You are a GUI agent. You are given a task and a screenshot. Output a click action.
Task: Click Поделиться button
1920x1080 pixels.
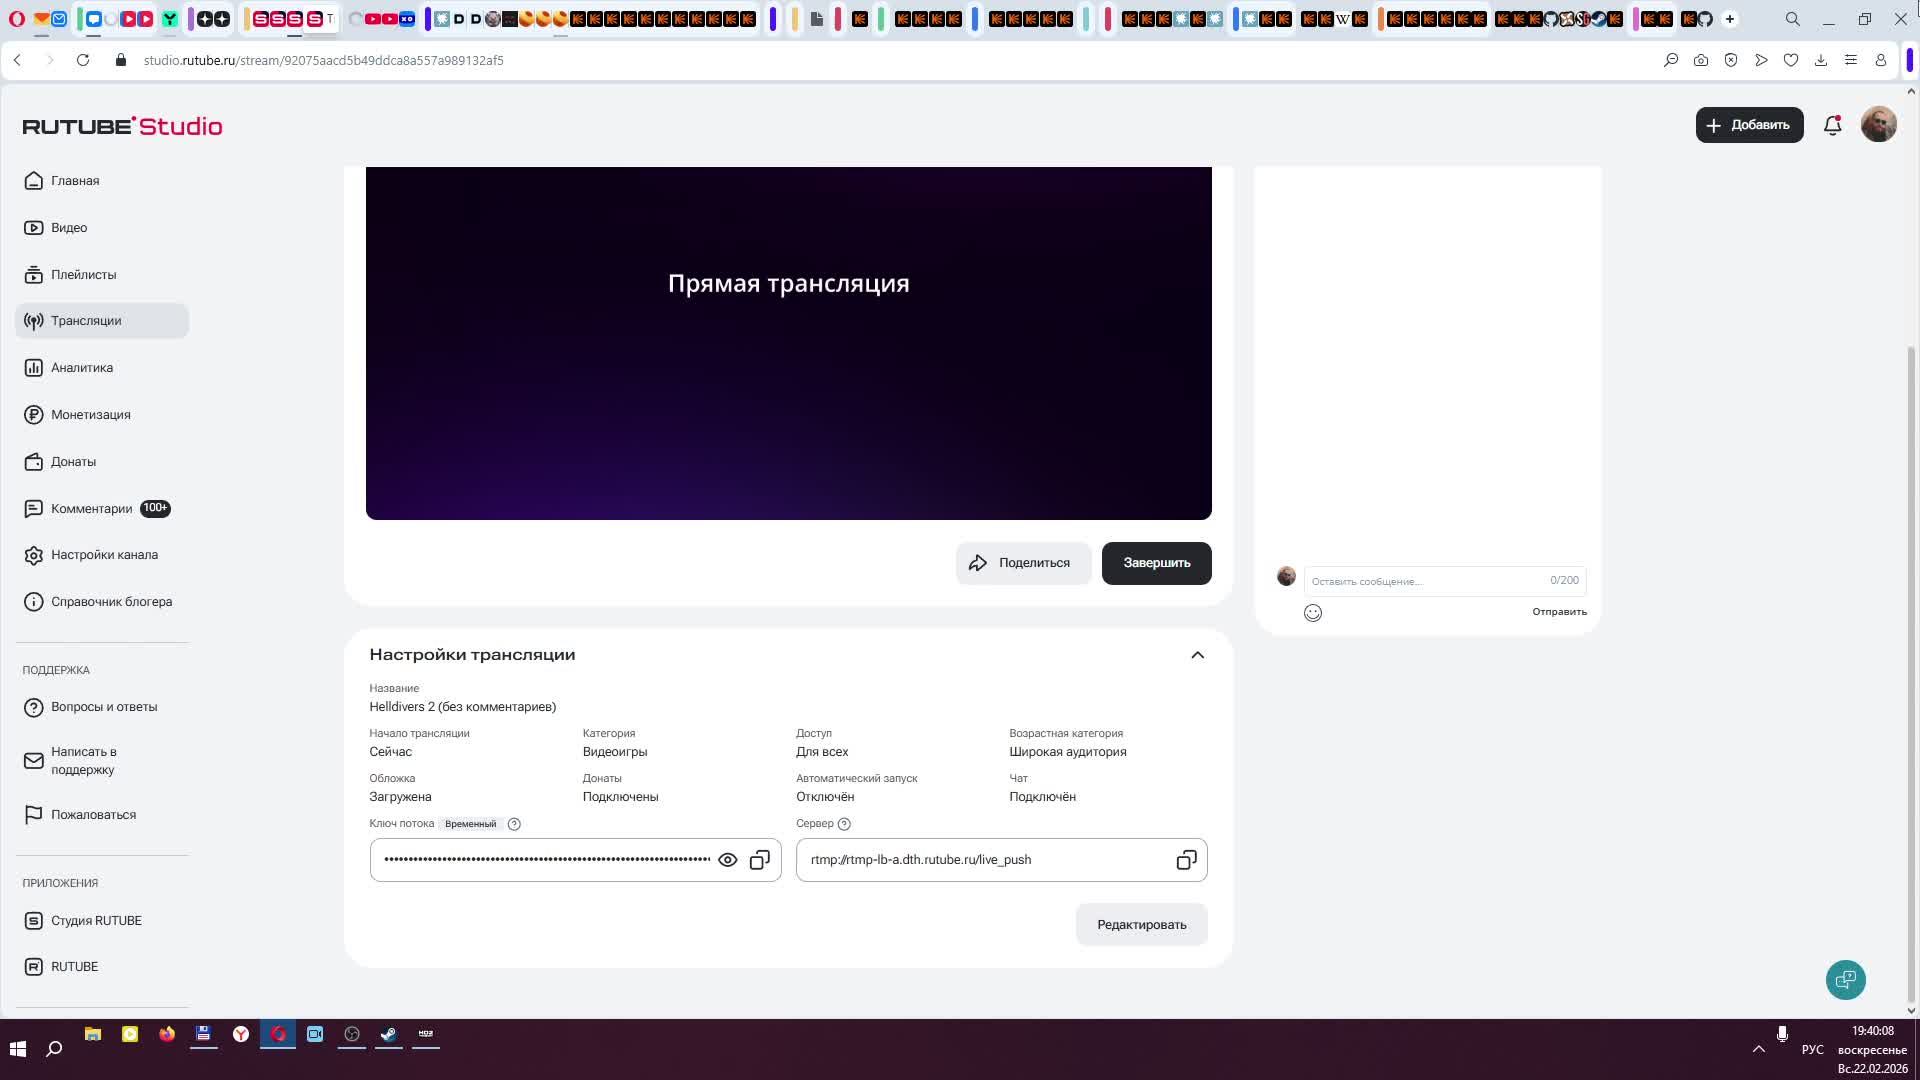pyautogui.click(x=1022, y=563)
